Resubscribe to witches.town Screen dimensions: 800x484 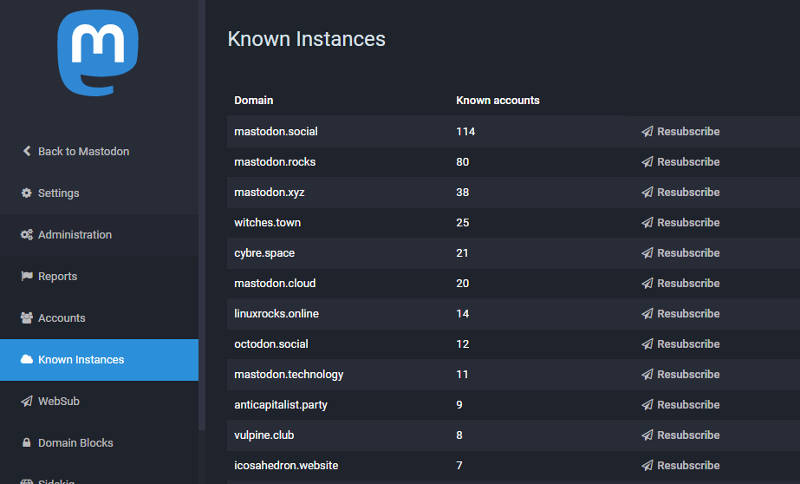point(681,222)
